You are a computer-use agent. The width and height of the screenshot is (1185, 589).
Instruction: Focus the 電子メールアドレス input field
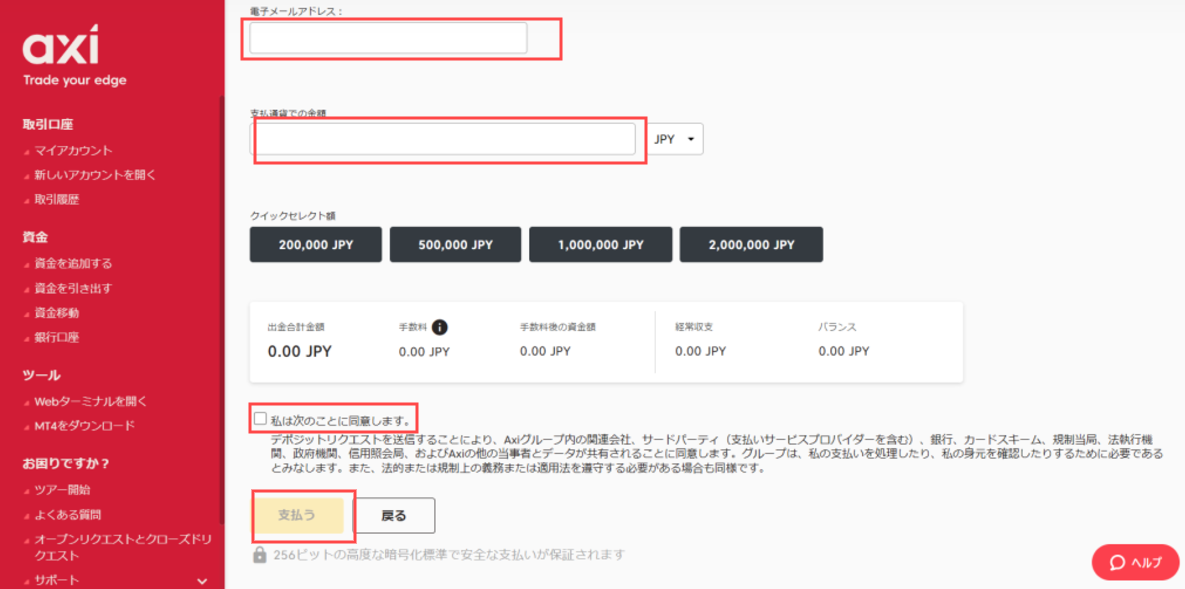[x=388, y=38]
